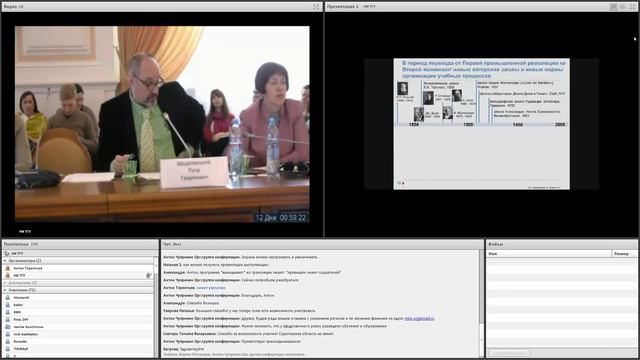The width and height of the screenshot is (640, 360).
Task: Click the rightmost fullscreen icon in Presentation panel header
Action: pos(632,7)
